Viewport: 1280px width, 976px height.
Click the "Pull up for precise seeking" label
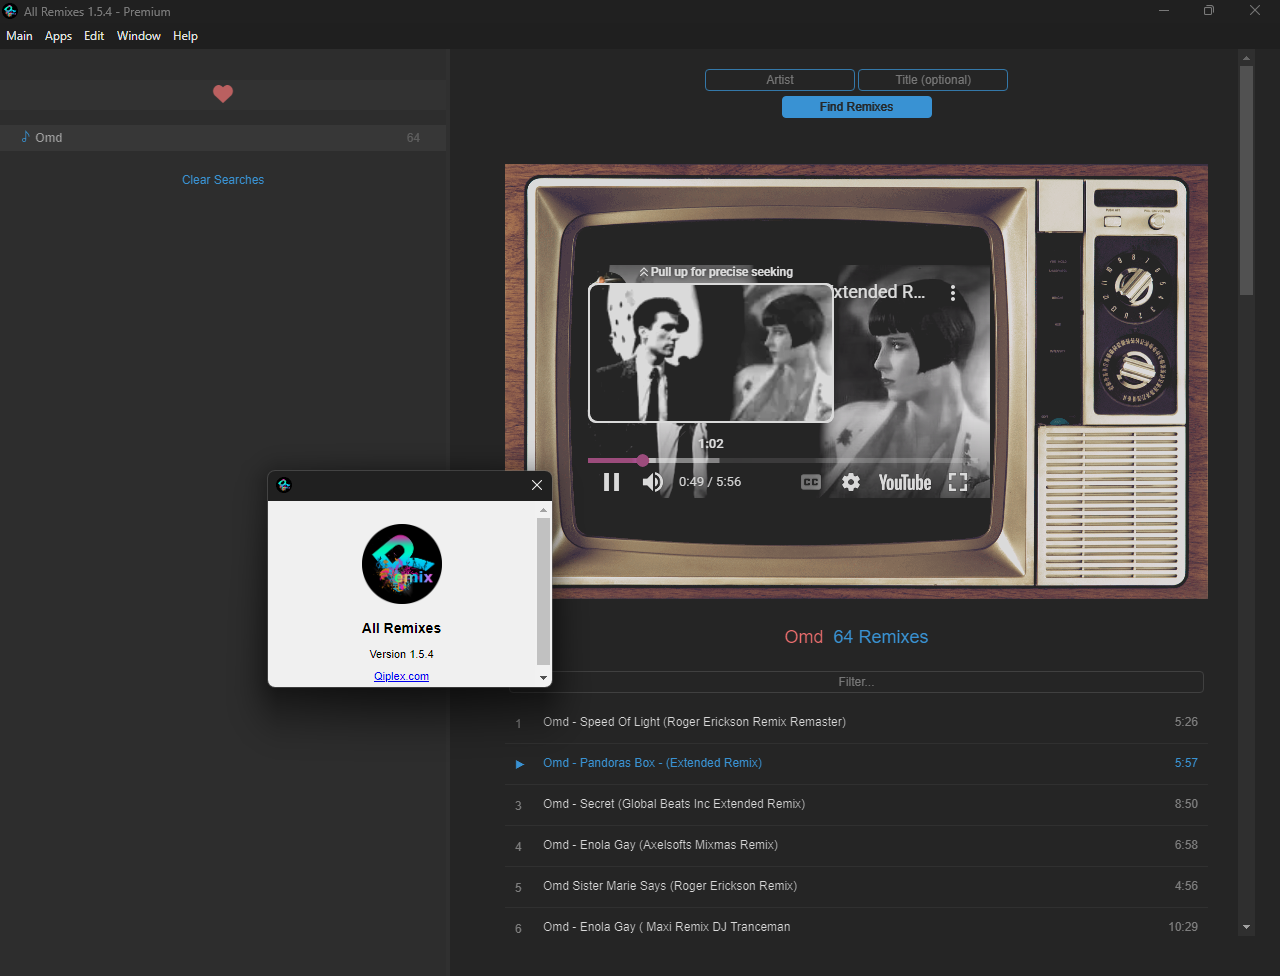(x=716, y=272)
